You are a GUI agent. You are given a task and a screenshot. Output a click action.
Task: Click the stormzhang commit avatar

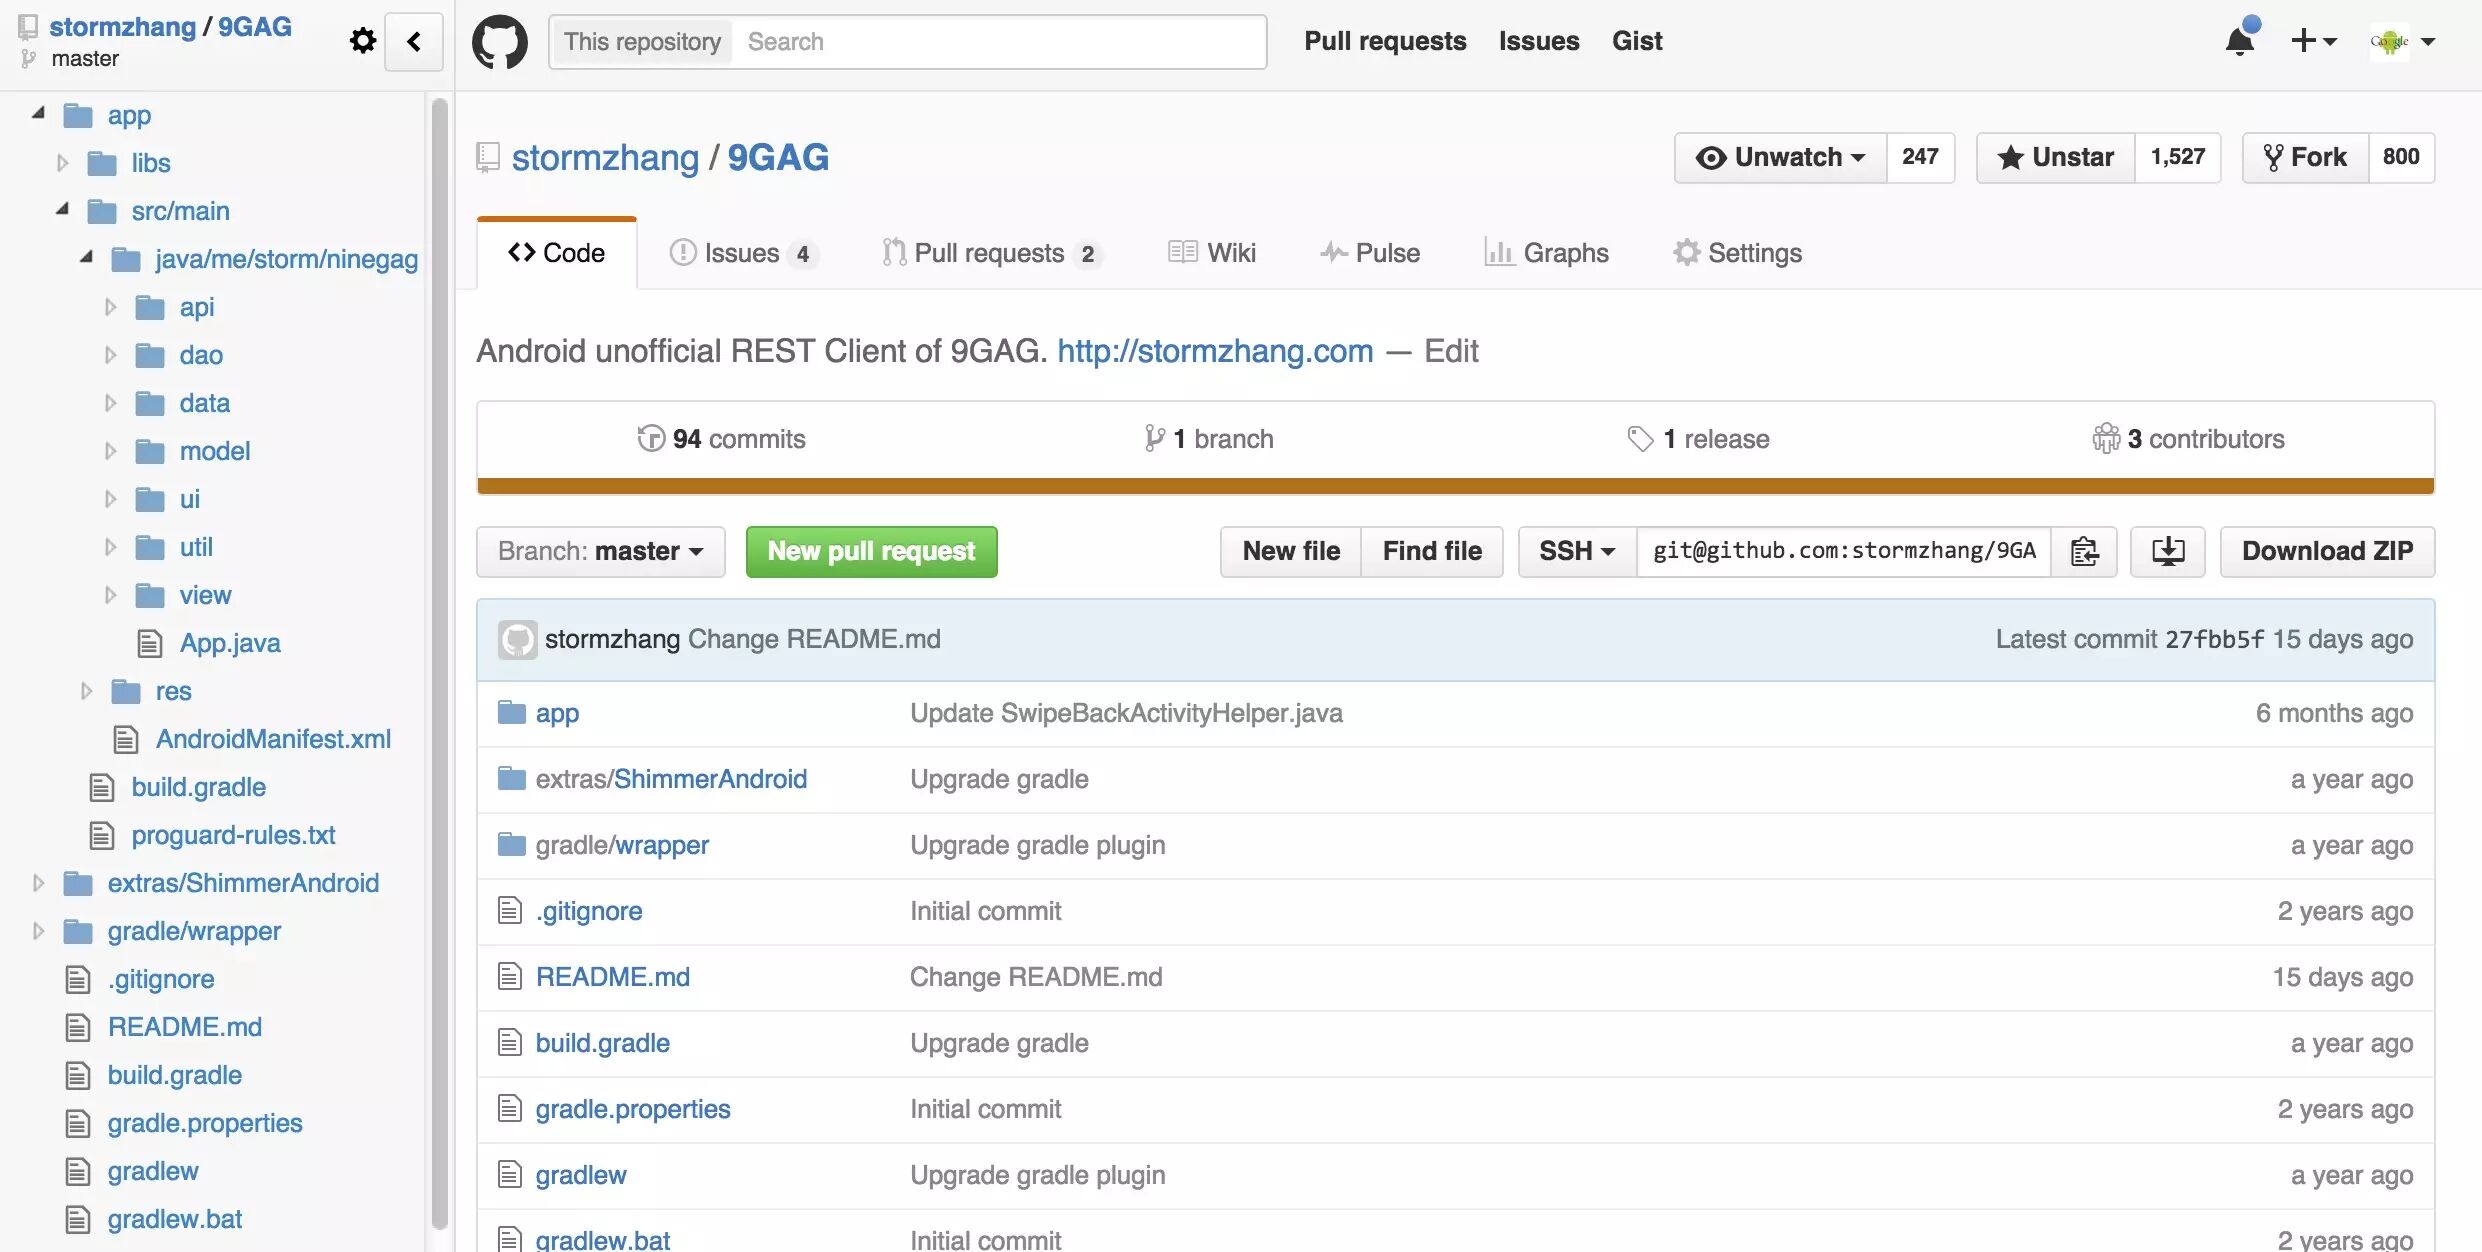click(x=517, y=640)
